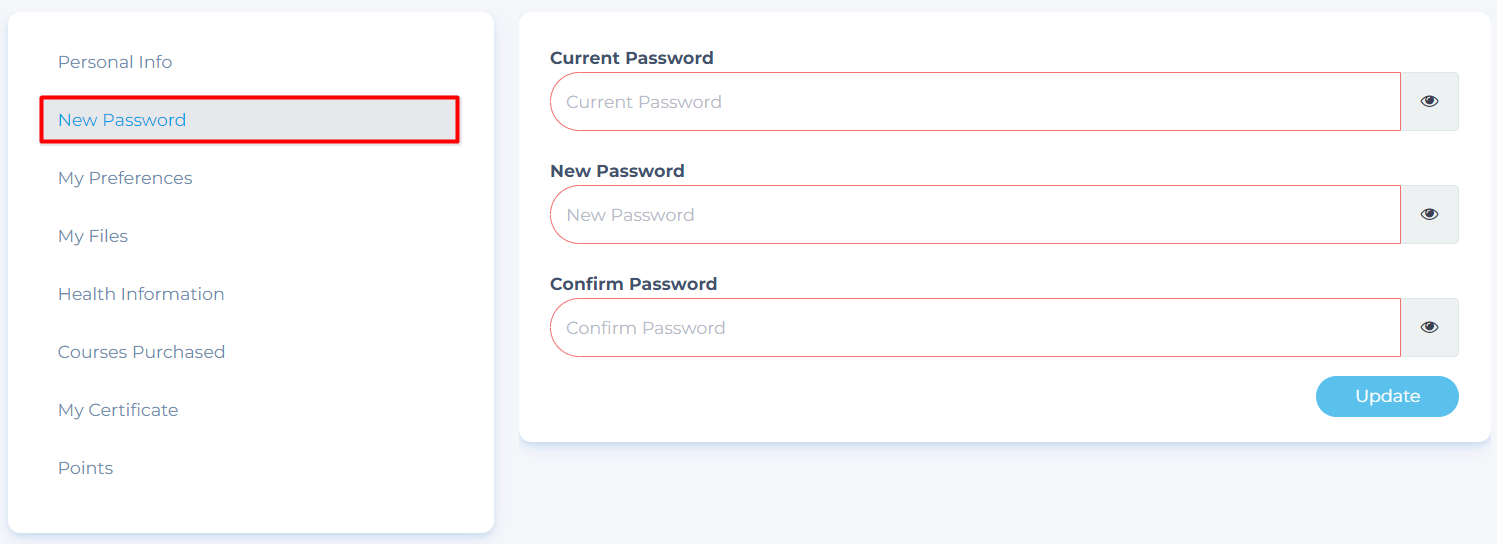Select New Password in the sidebar
Image resolution: width=1497 pixels, height=544 pixels.
coord(122,120)
